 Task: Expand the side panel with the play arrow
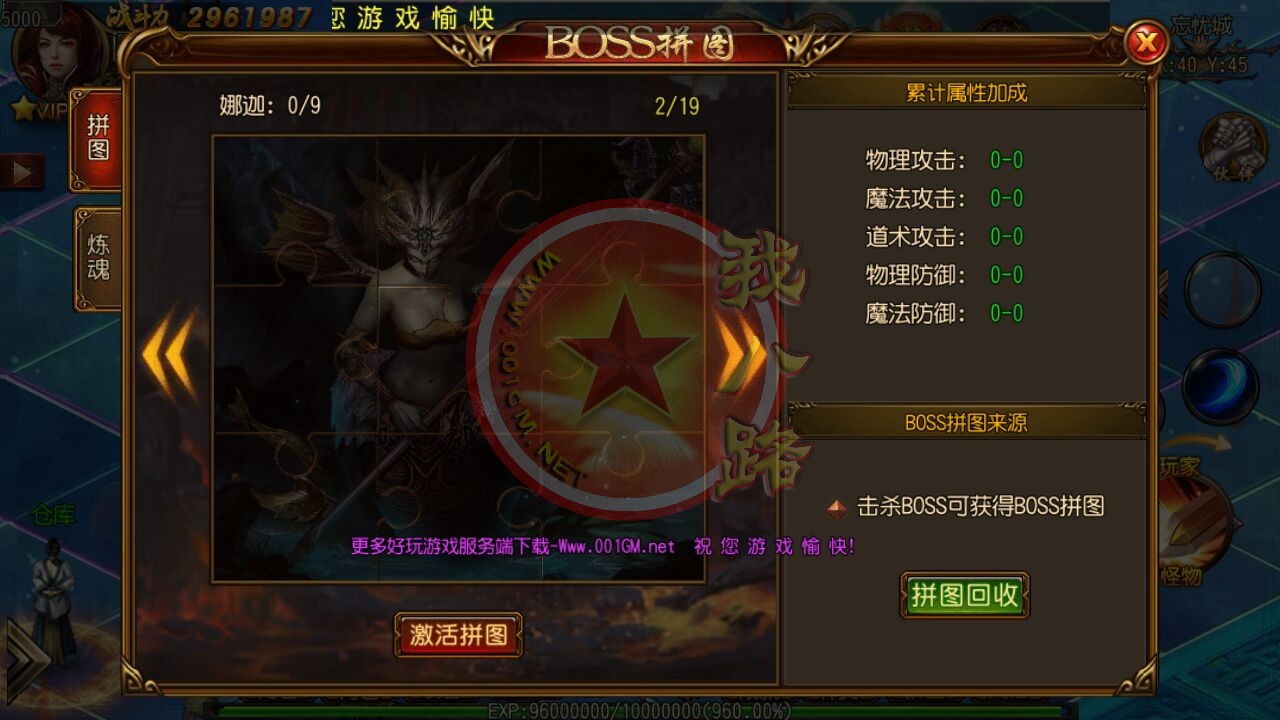click(22, 172)
